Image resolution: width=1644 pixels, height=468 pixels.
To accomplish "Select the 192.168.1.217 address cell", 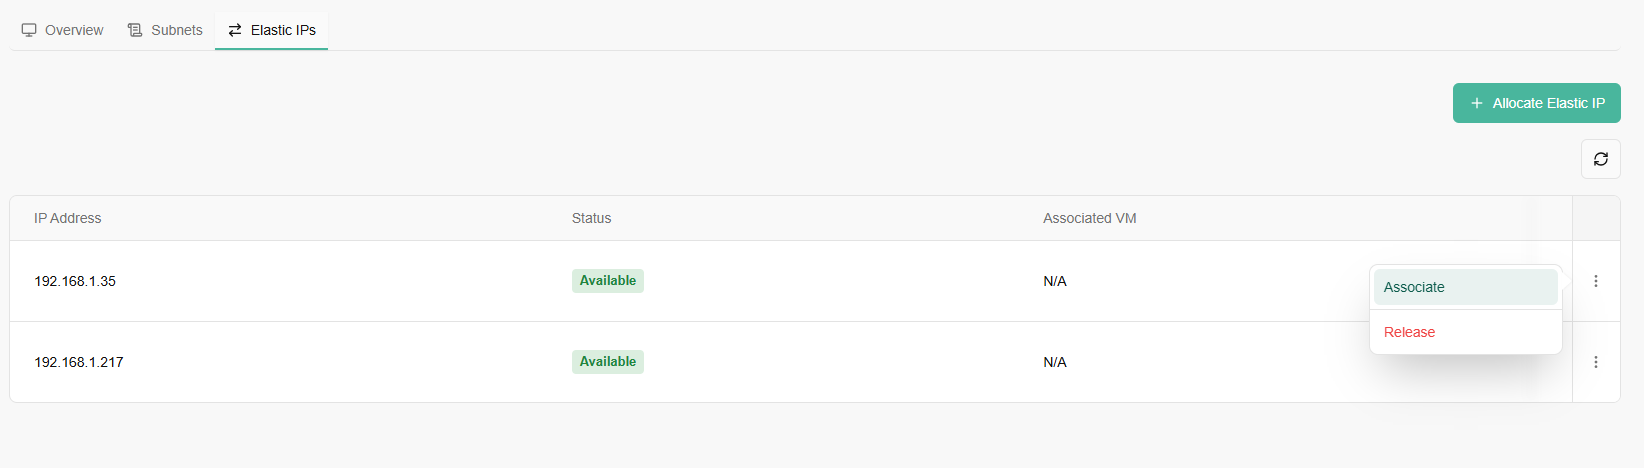I will (79, 362).
